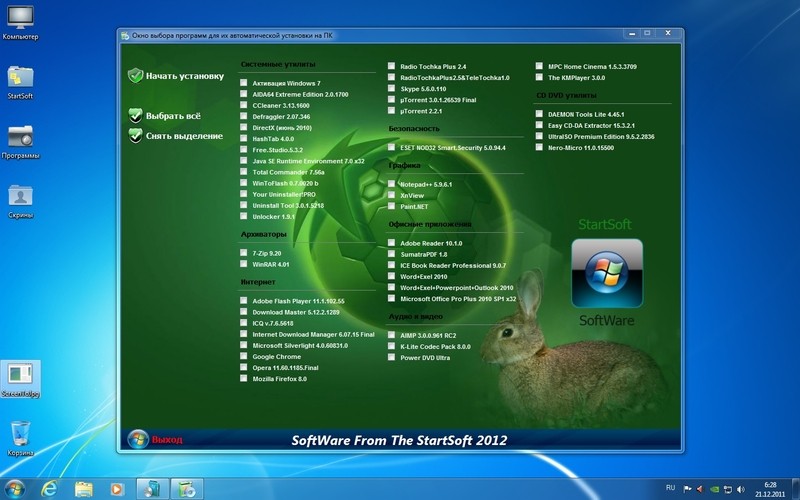
Task: Click the installer window's title bar icon
Action: (125, 35)
